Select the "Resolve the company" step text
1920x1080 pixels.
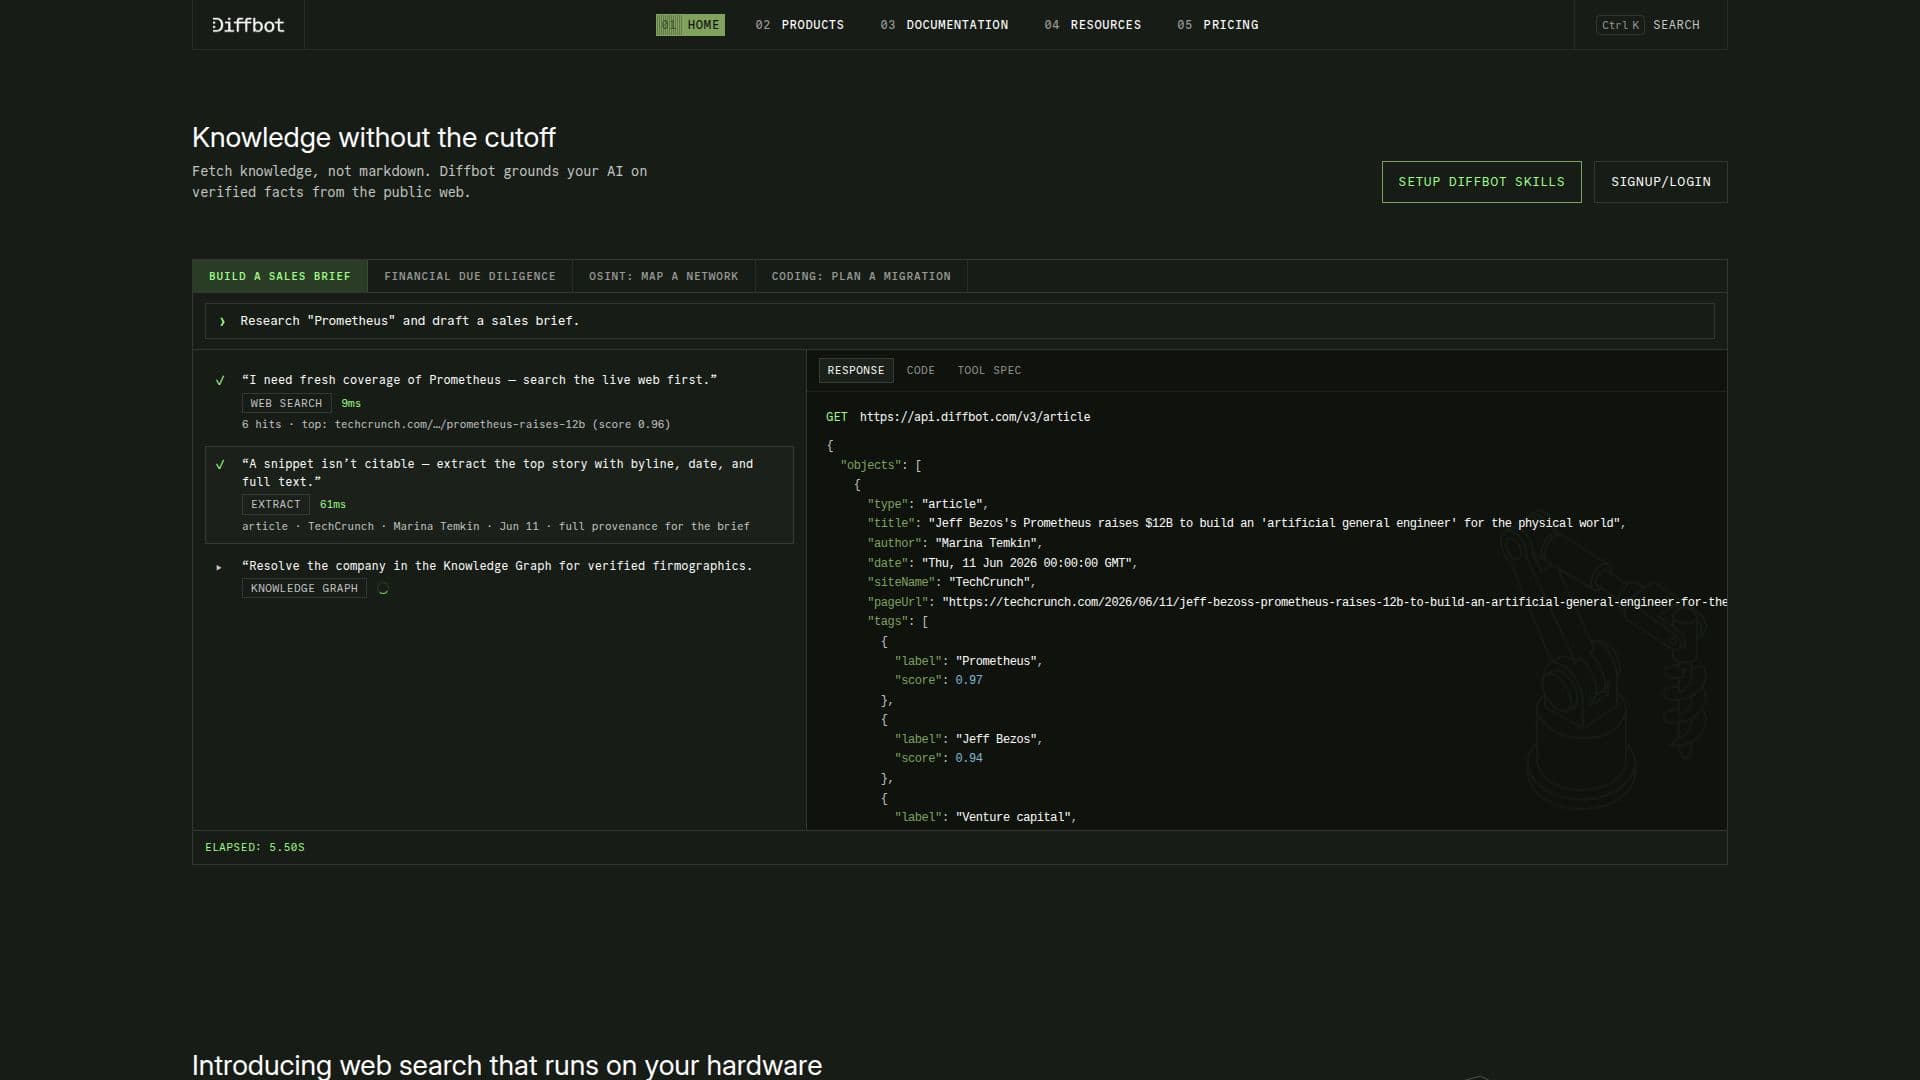[497, 566]
